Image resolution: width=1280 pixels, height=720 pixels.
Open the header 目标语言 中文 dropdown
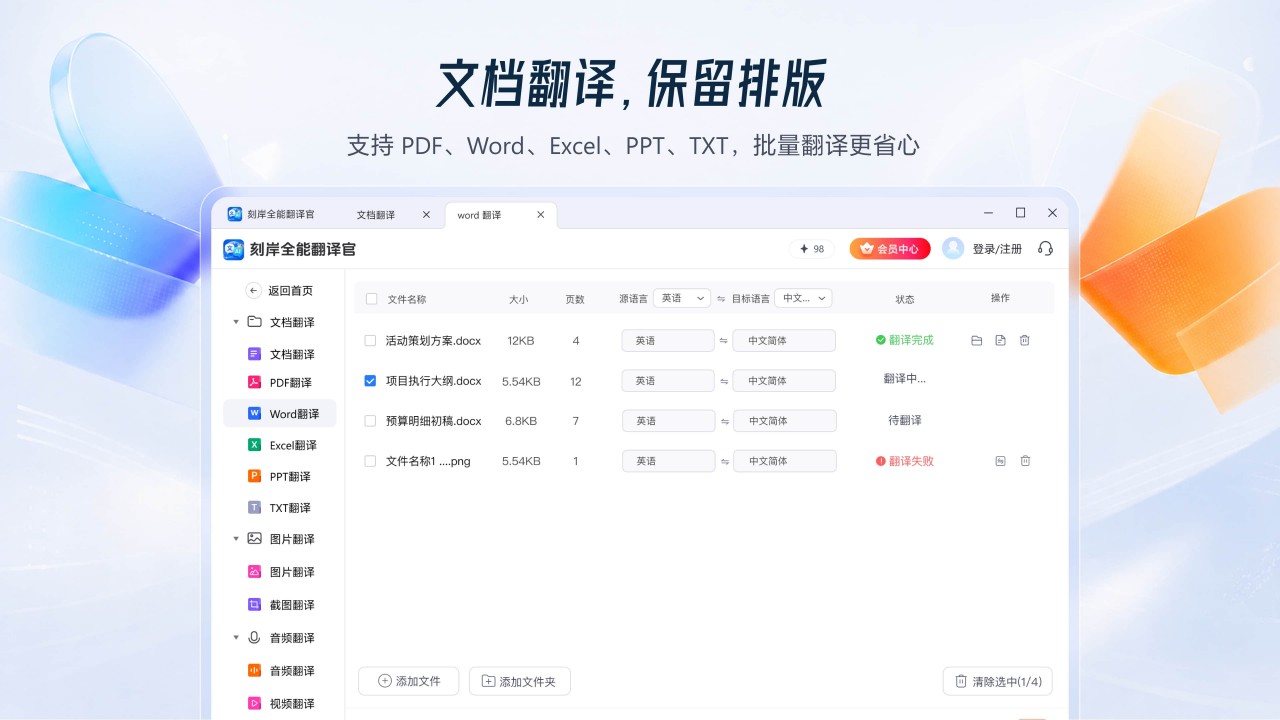pos(803,298)
